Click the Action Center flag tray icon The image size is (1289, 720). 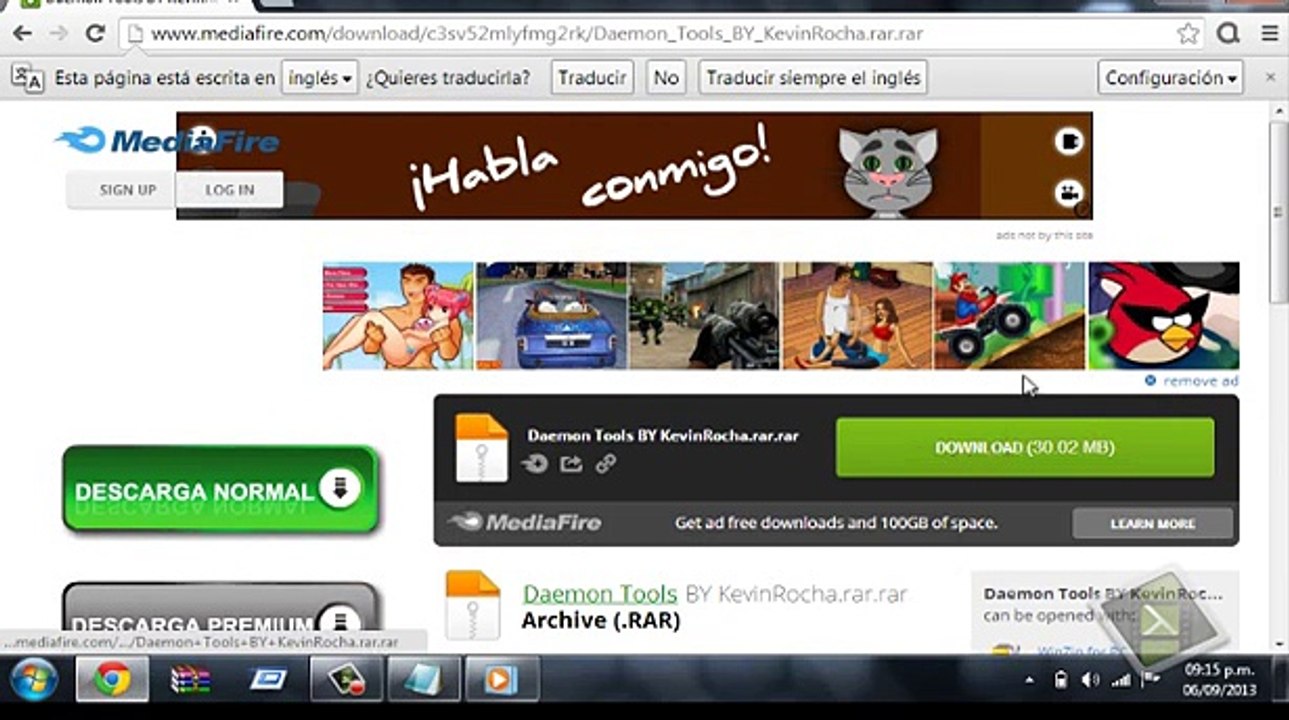point(1151,680)
